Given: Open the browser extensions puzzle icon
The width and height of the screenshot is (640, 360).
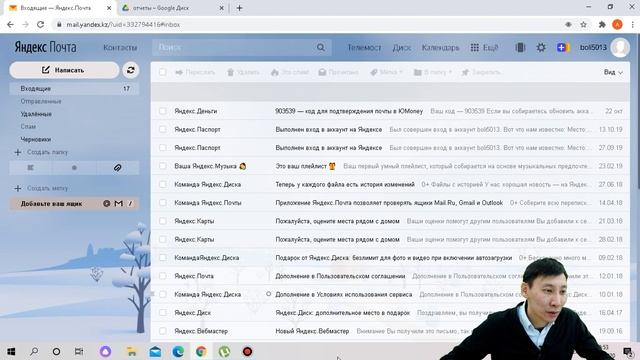Looking at the screenshot, I should click(x=602, y=24).
